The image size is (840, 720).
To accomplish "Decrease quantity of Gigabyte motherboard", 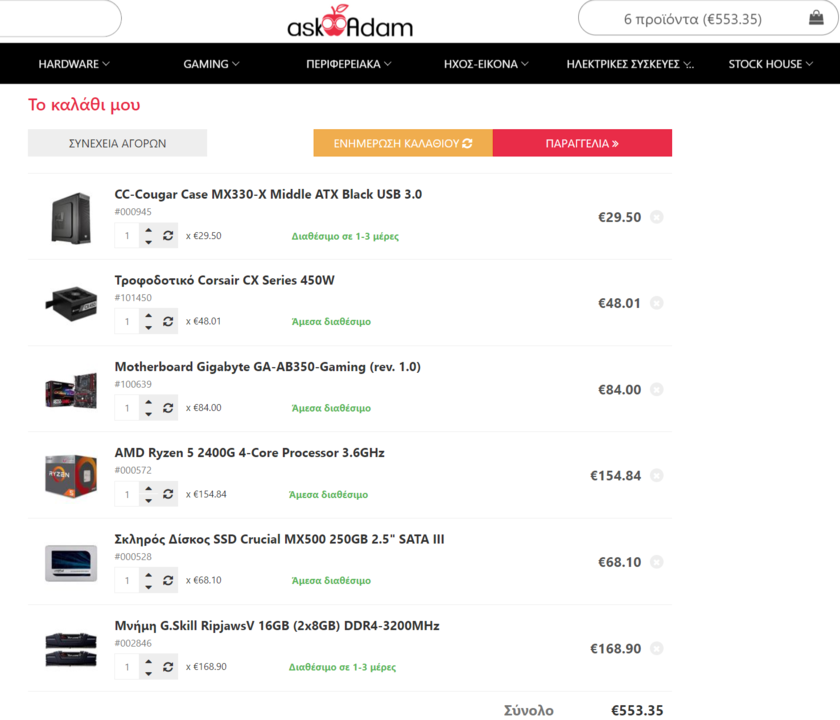I will click(x=148, y=414).
